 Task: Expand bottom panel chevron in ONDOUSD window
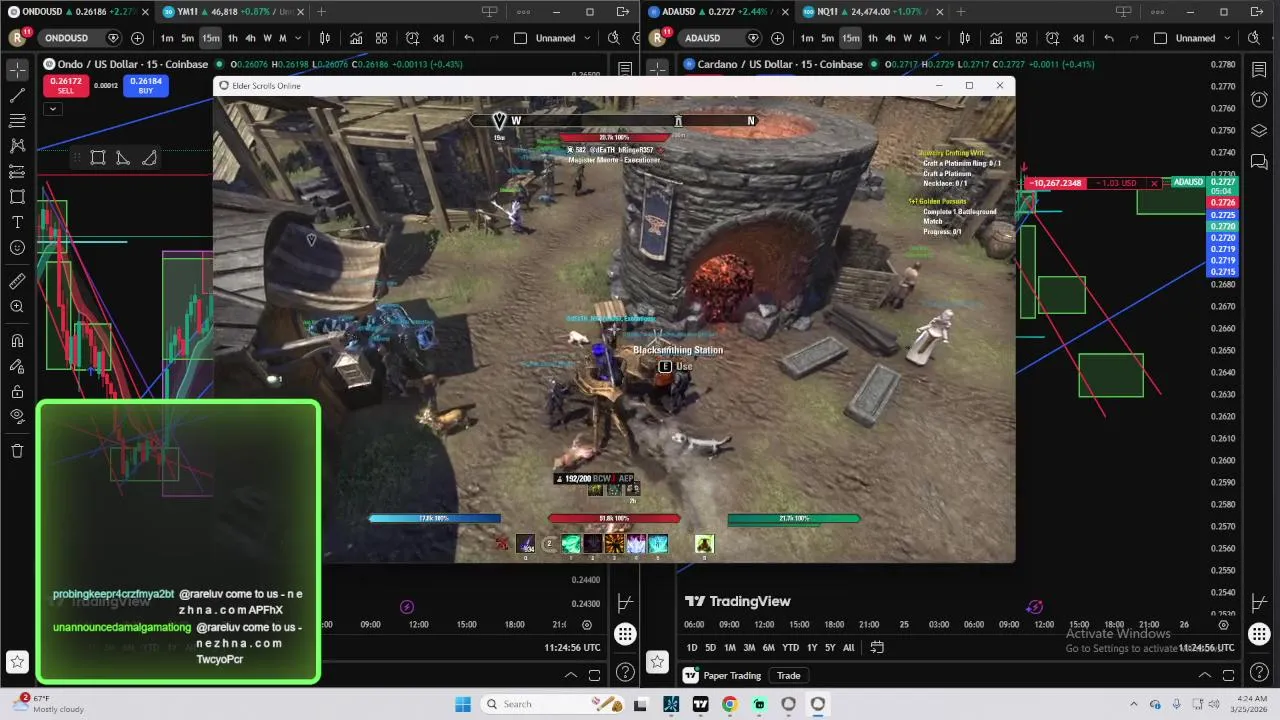[x=571, y=675]
